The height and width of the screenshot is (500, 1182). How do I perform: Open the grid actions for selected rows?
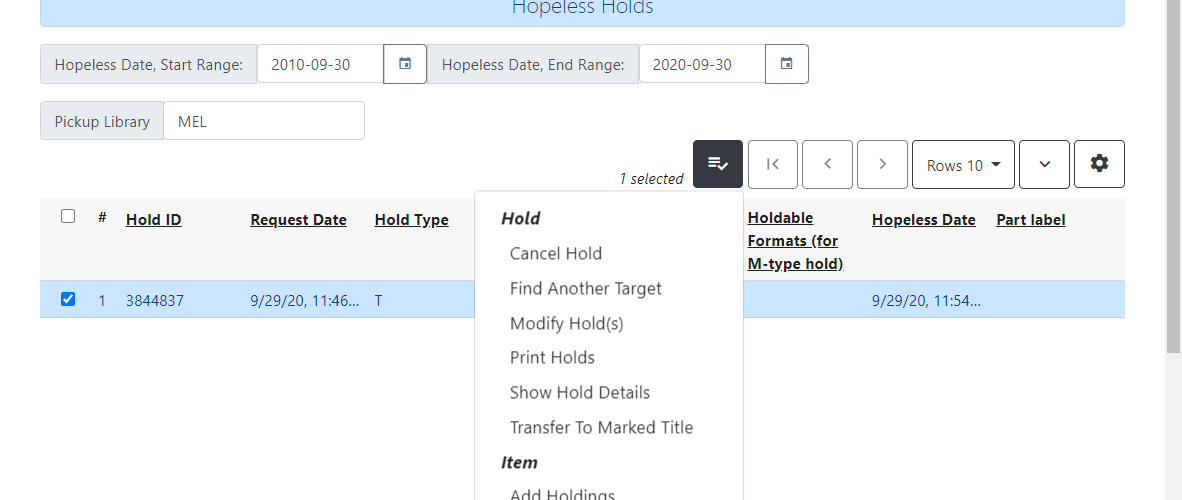point(718,164)
